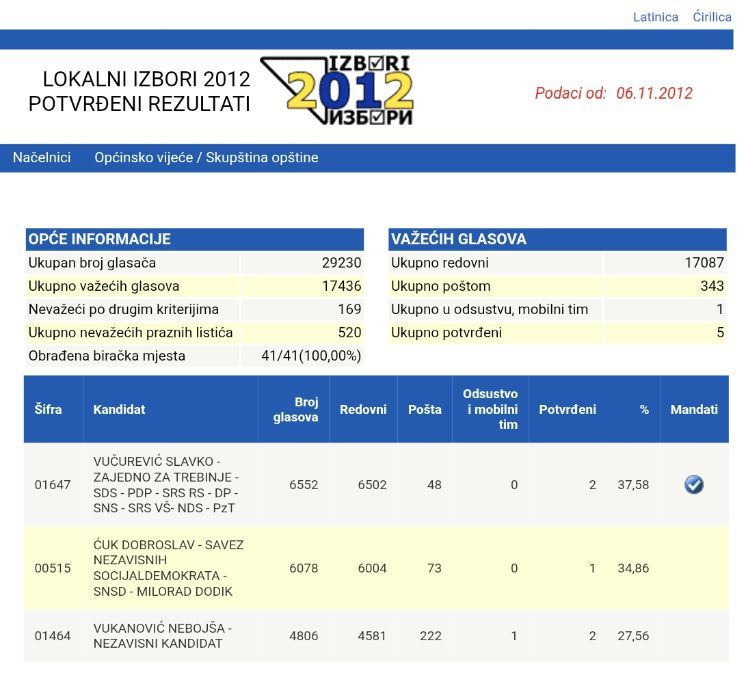Click the Važećih glasova section header

click(x=557, y=239)
